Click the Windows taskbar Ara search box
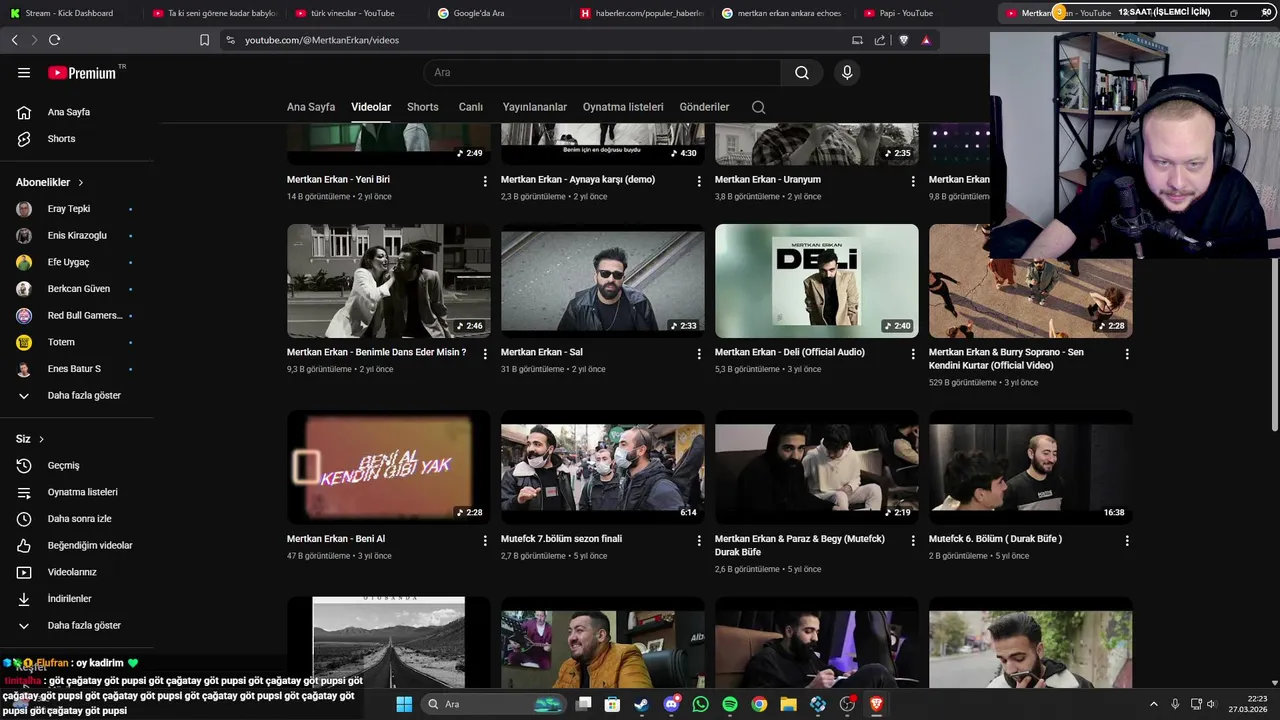Image resolution: width=1280 pixels, height=720 pixels. [494, 704]
